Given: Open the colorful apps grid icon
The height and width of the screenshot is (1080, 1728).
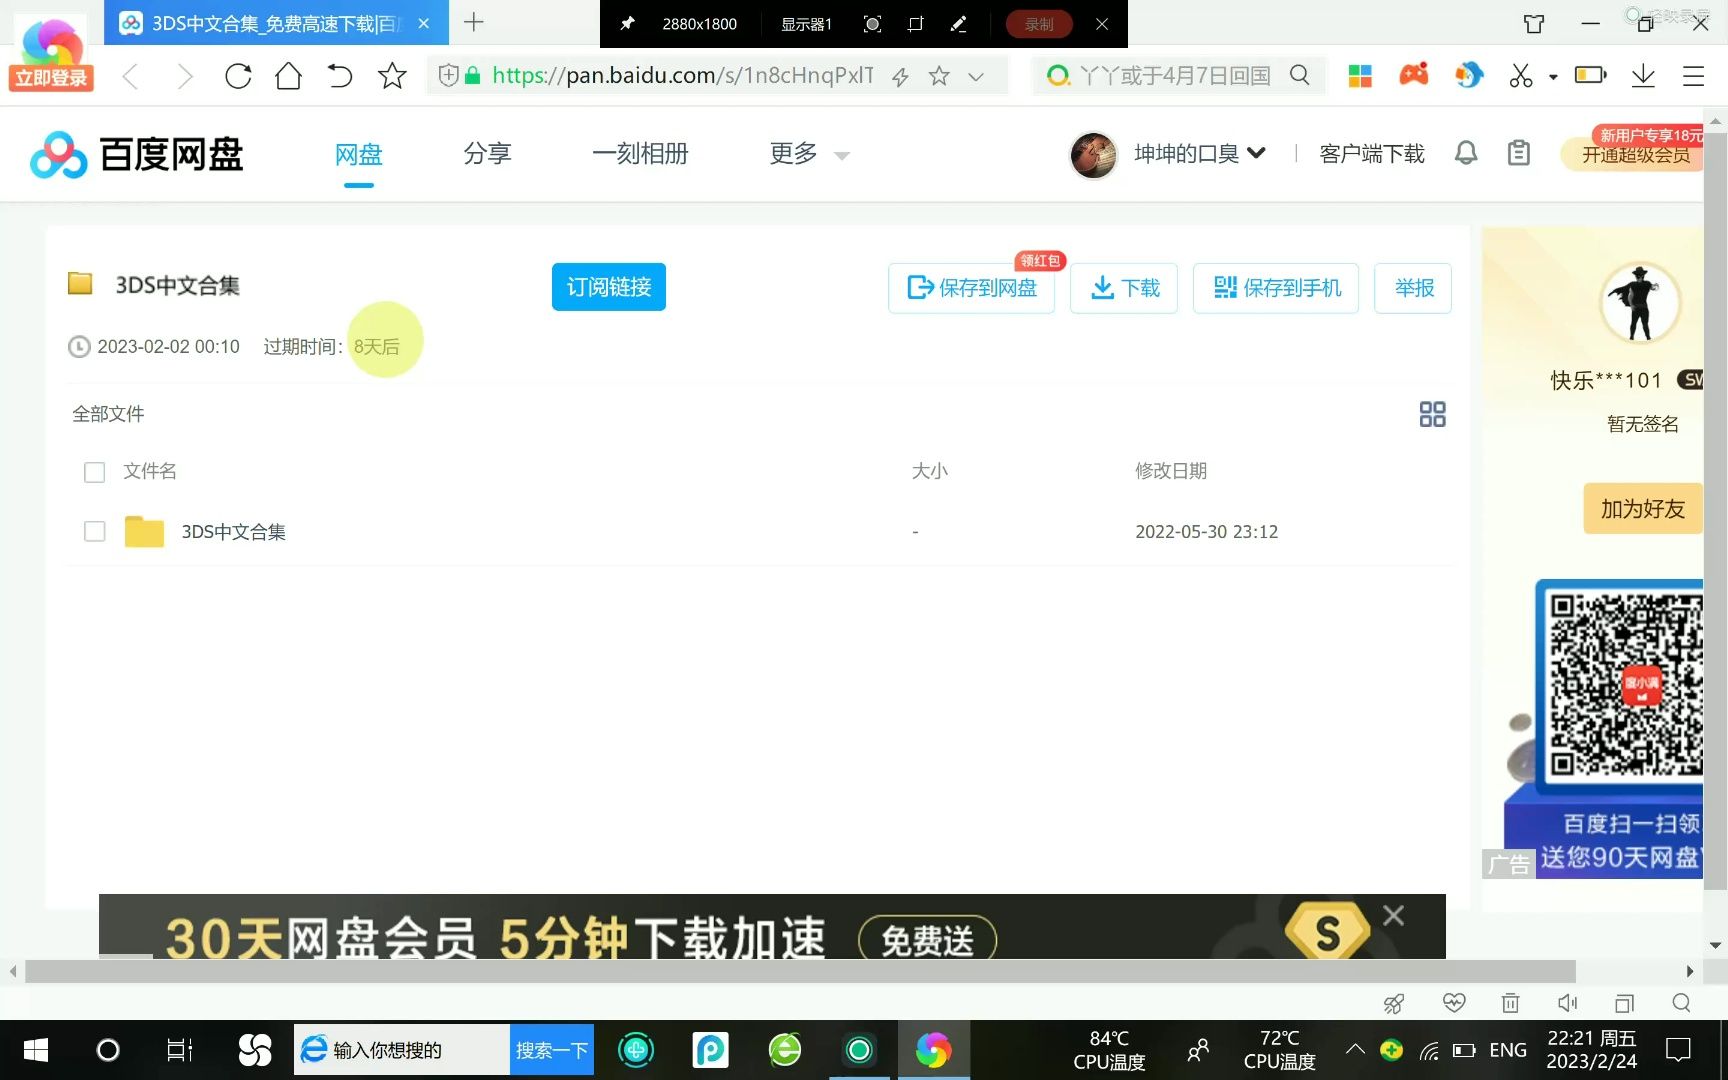Looking at the screenshot, I should (1360, 75).
